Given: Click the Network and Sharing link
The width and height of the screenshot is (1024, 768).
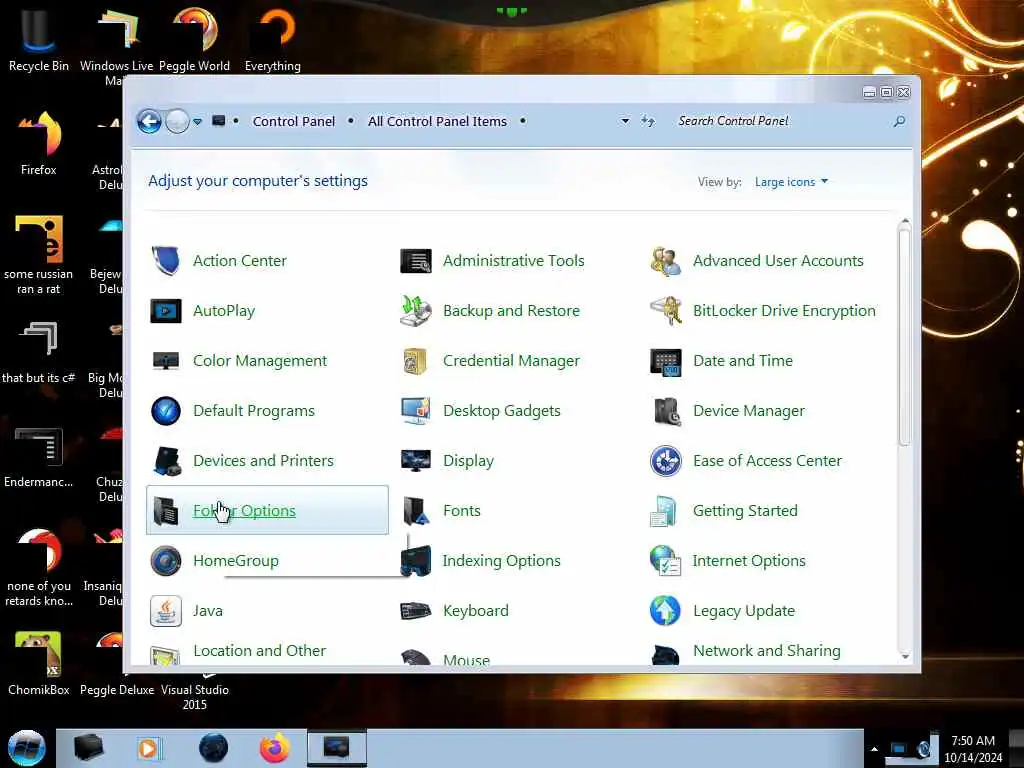Looking at the screenshot, I should (x=767, y=651).
